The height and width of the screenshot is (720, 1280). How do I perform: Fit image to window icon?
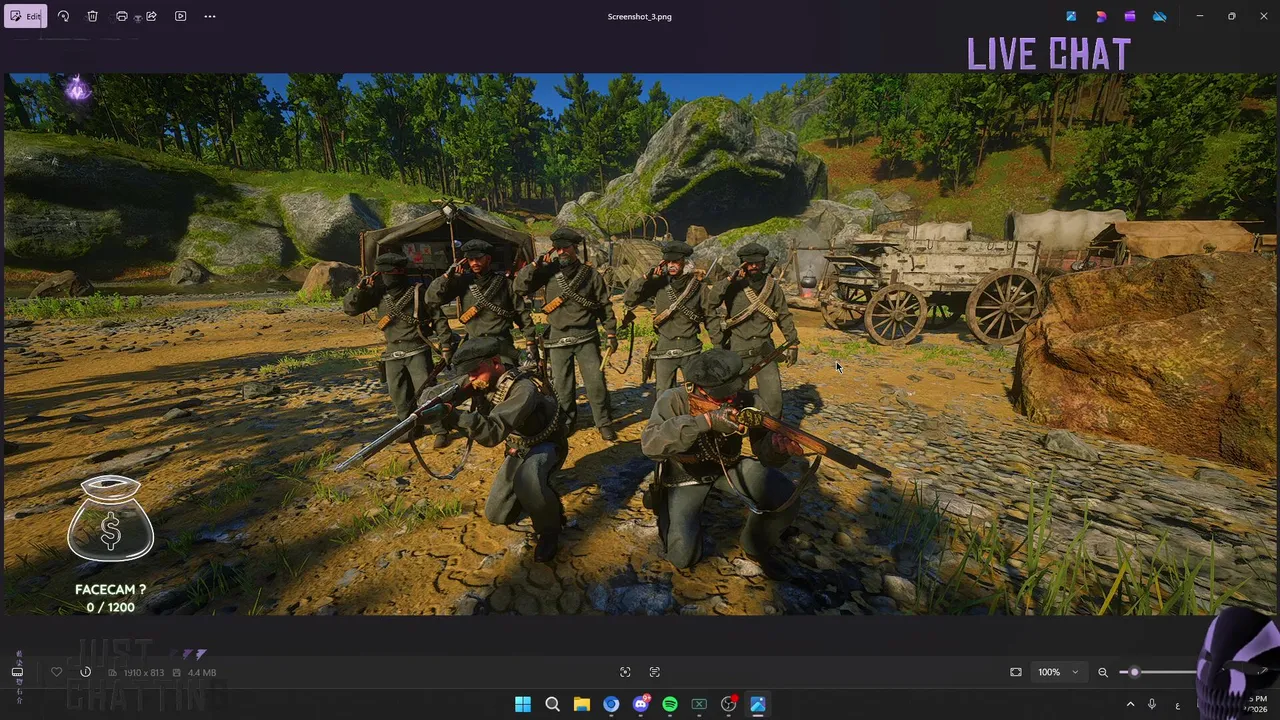pyautogui.click(x=1016, y=672)
